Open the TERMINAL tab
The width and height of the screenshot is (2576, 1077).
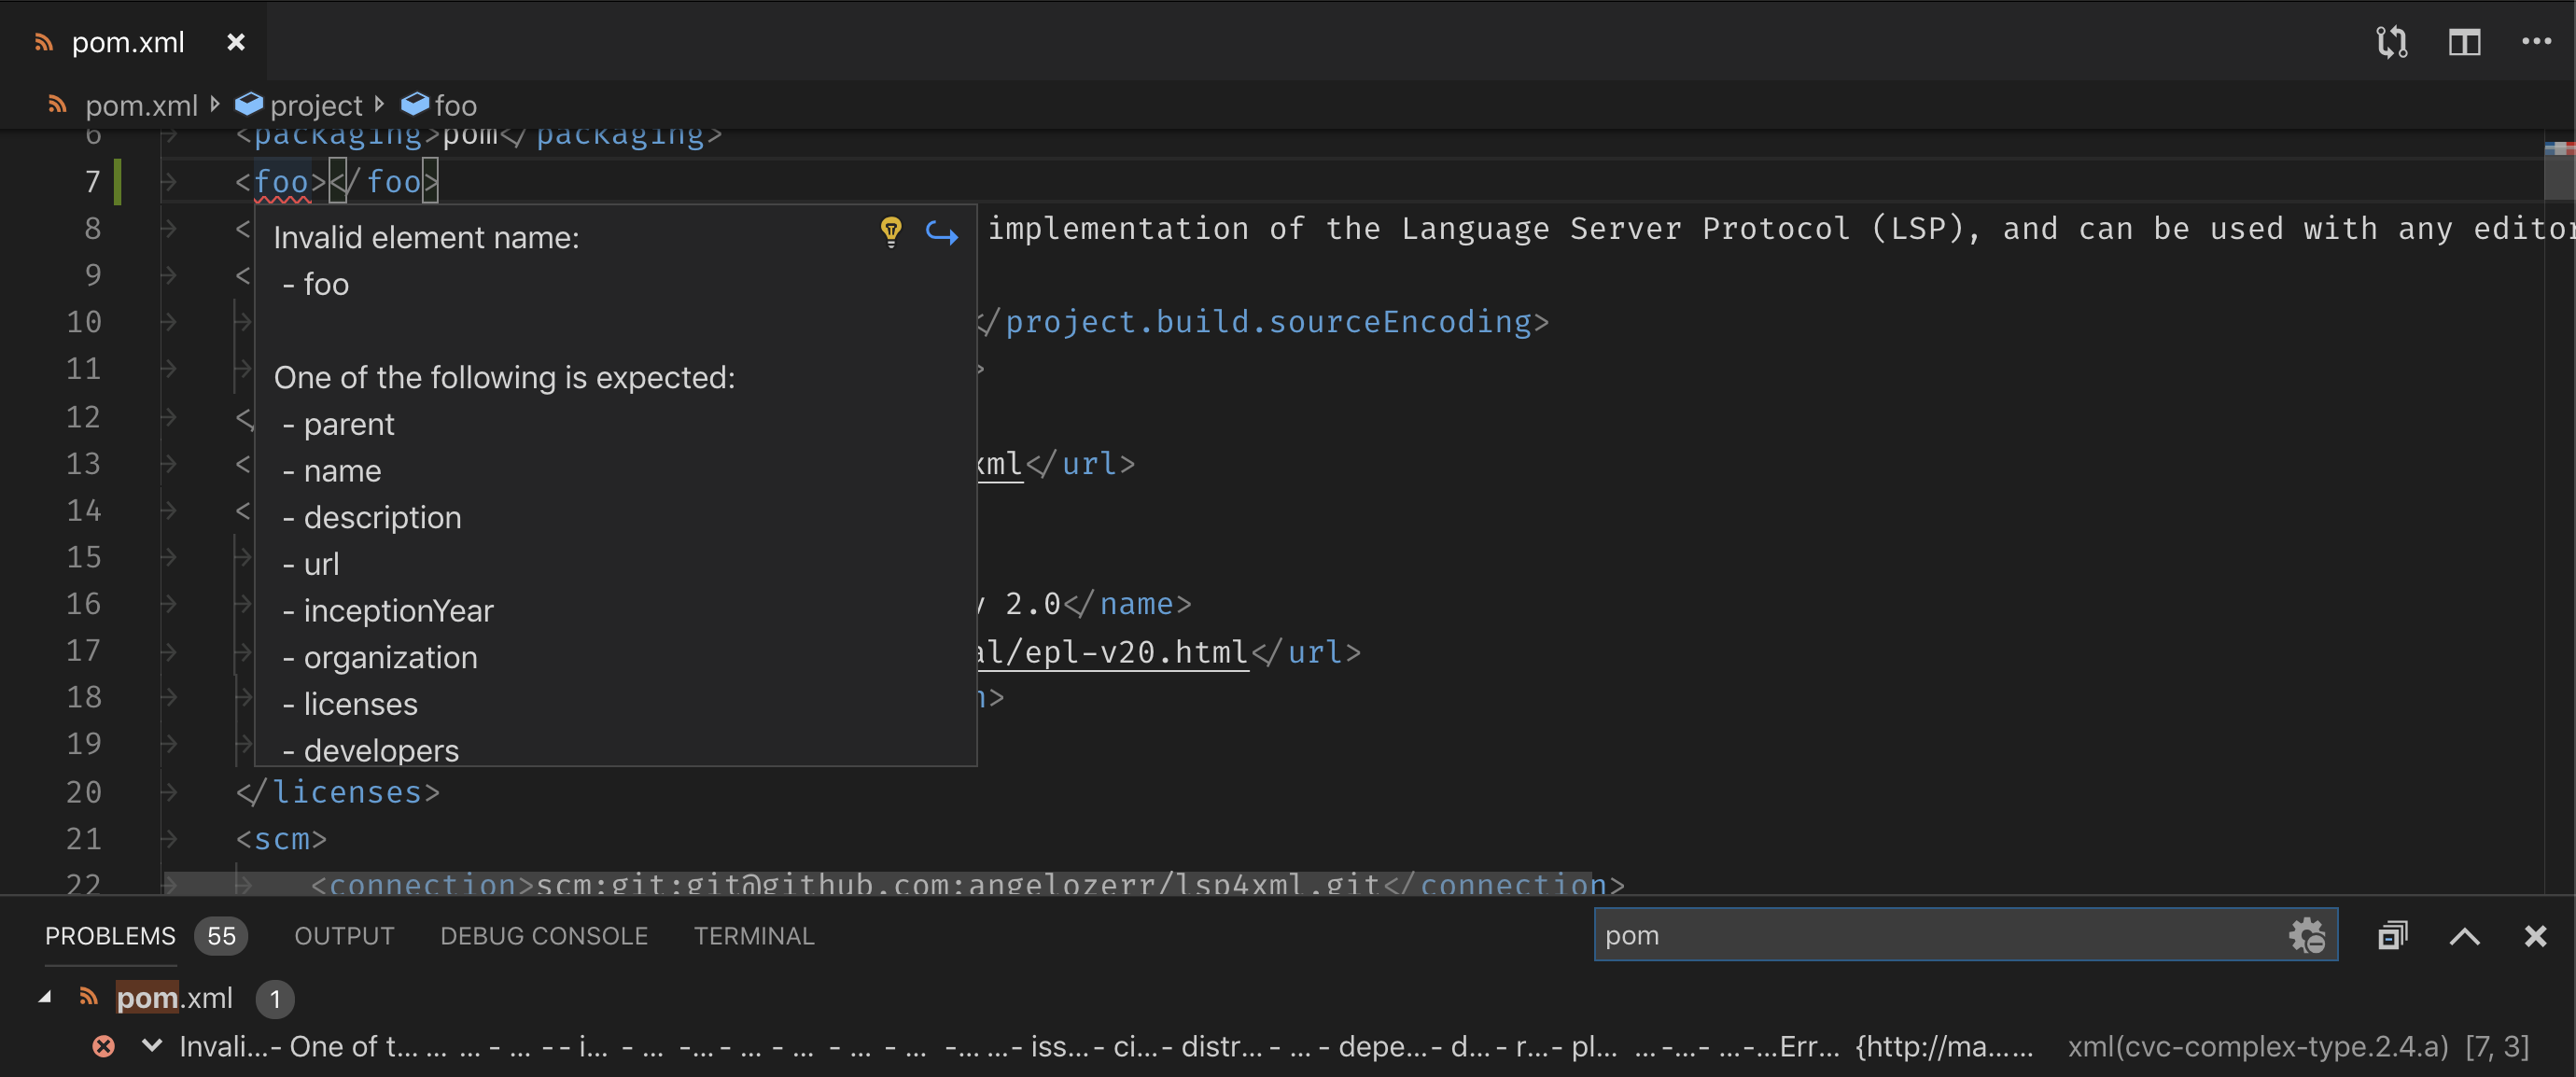754,936
